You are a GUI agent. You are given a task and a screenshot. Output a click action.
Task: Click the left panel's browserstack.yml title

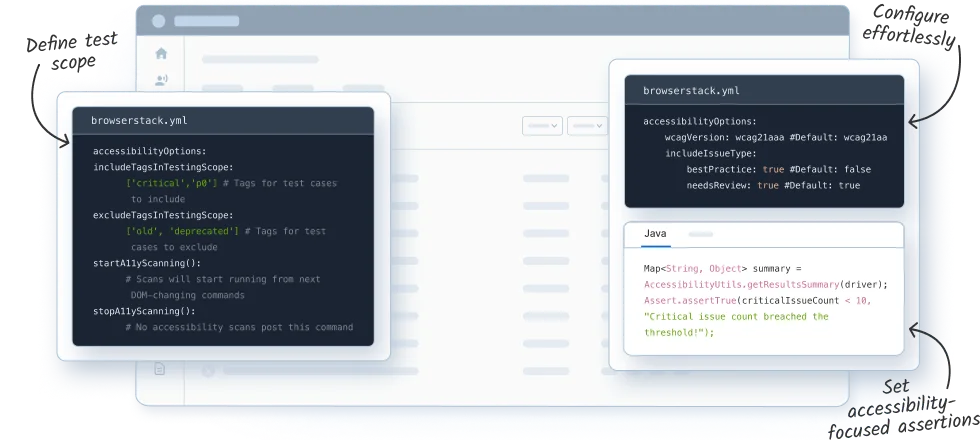click(139, 121)
